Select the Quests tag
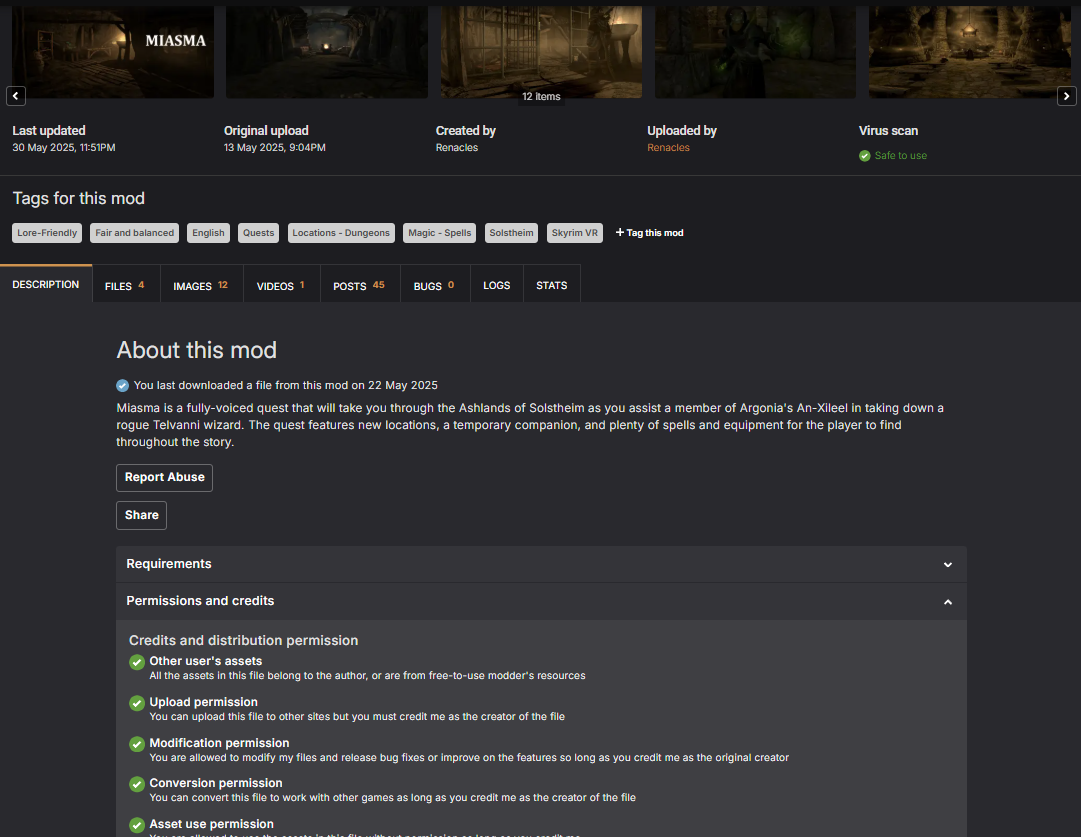The image size is (1081, 837). pyautogui.click(x=259, y=233)
